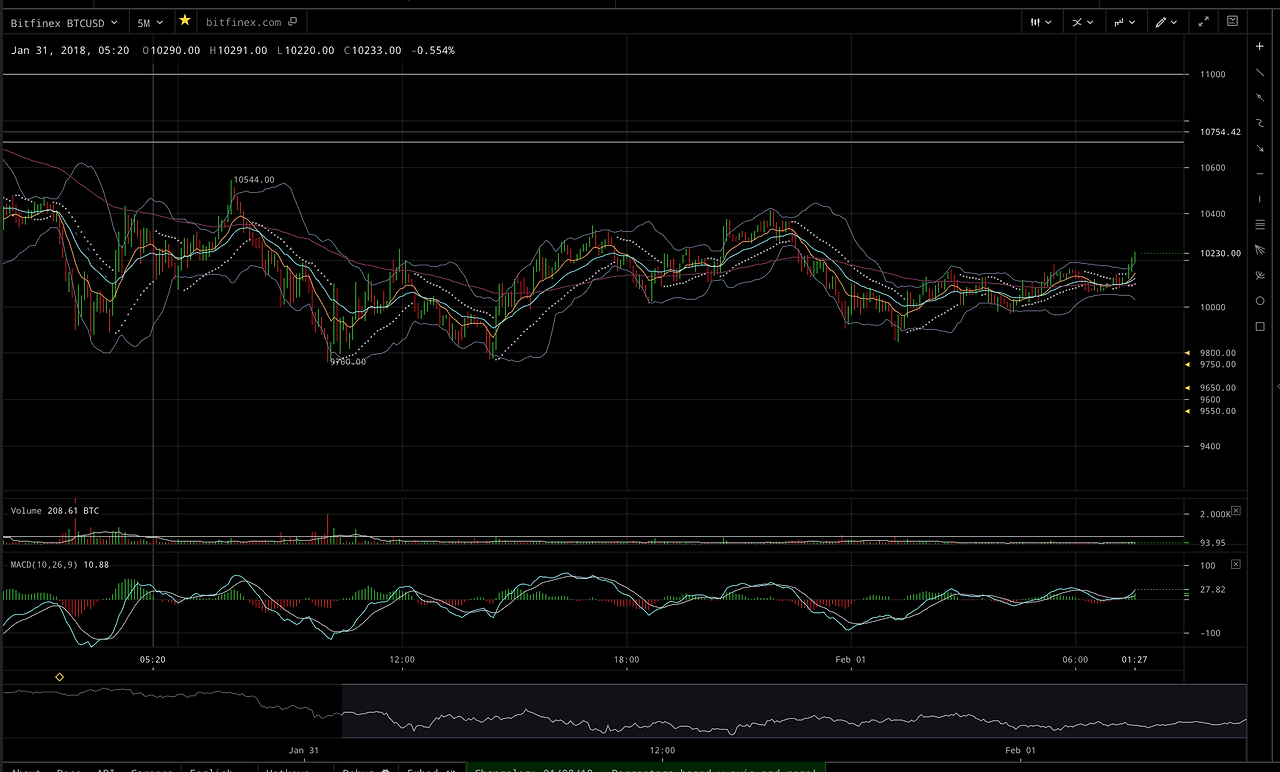
Task: Click the chart snapshot icon in the top toolbar
Action: (1232, 21)
